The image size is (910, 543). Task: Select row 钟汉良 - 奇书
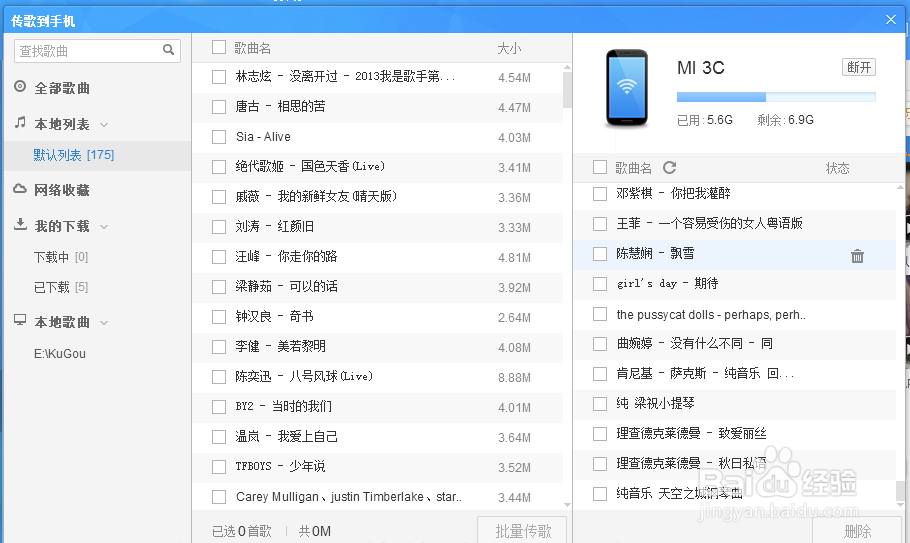point(378,317)
